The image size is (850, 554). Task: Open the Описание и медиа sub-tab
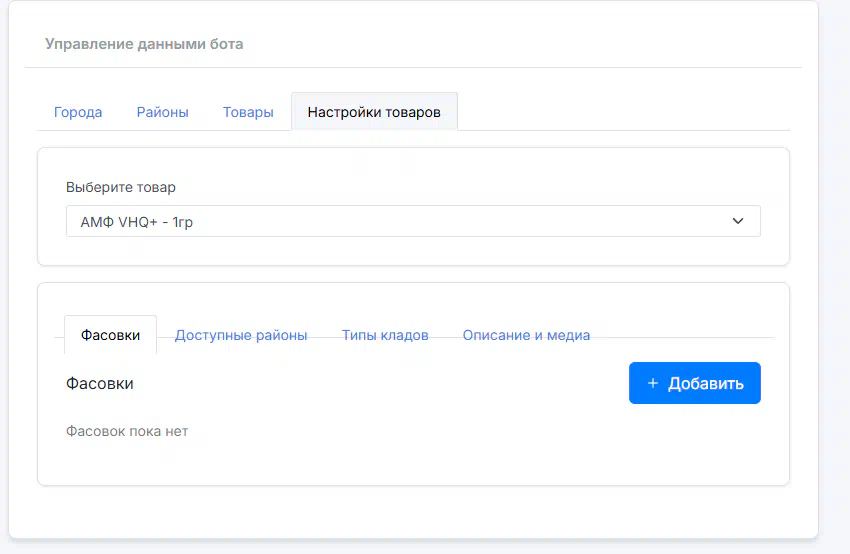point(526,335)
